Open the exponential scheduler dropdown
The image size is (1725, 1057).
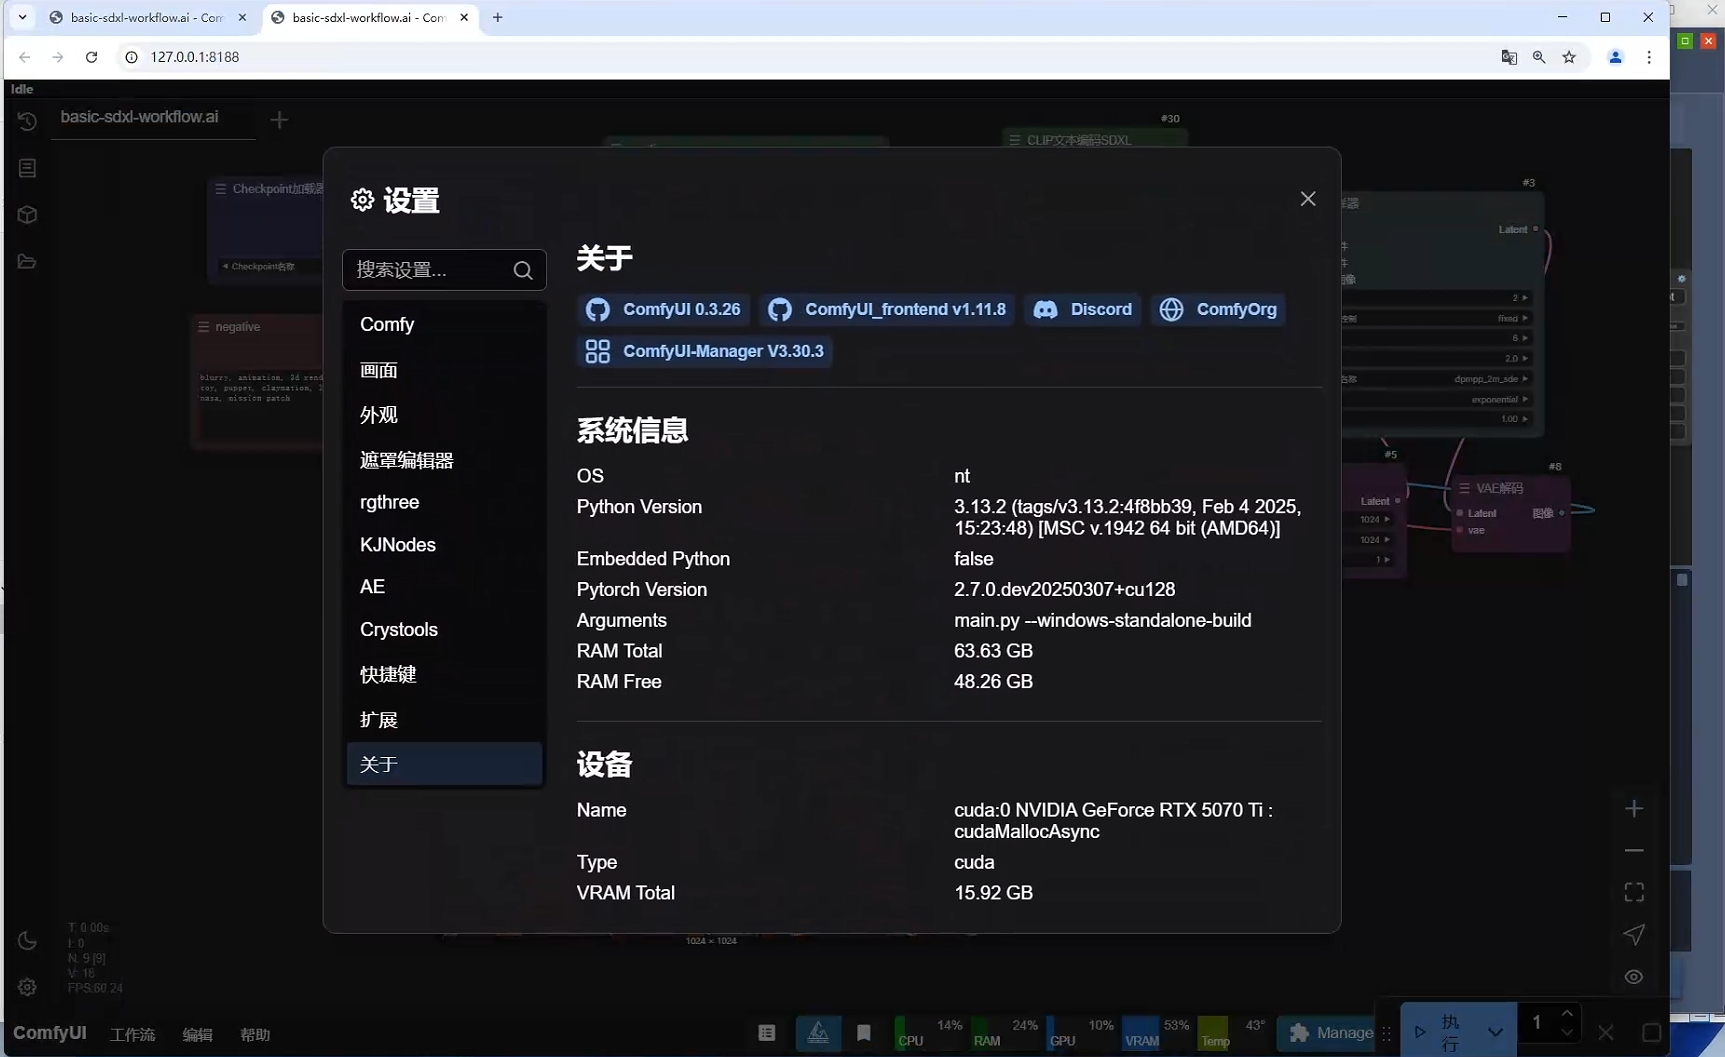coord(1437,399)
